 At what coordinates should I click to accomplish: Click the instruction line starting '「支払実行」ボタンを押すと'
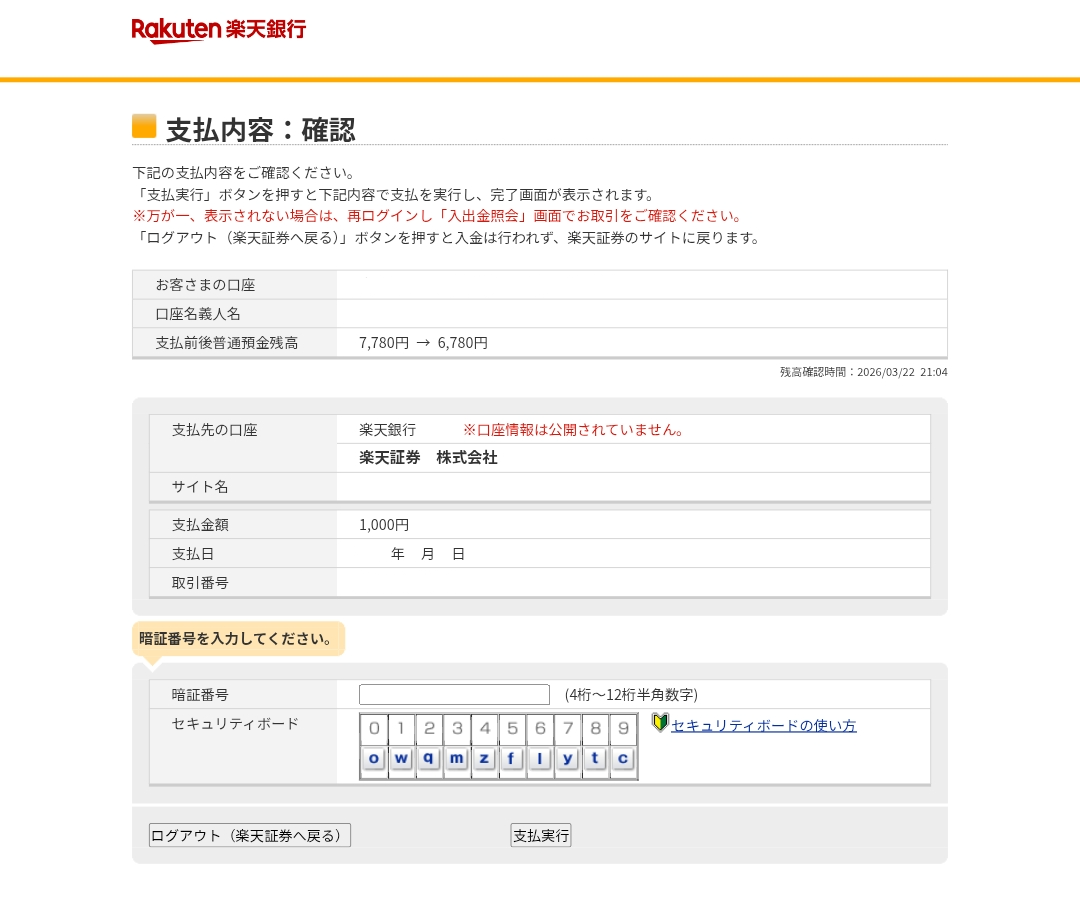(x=394, y=195)
